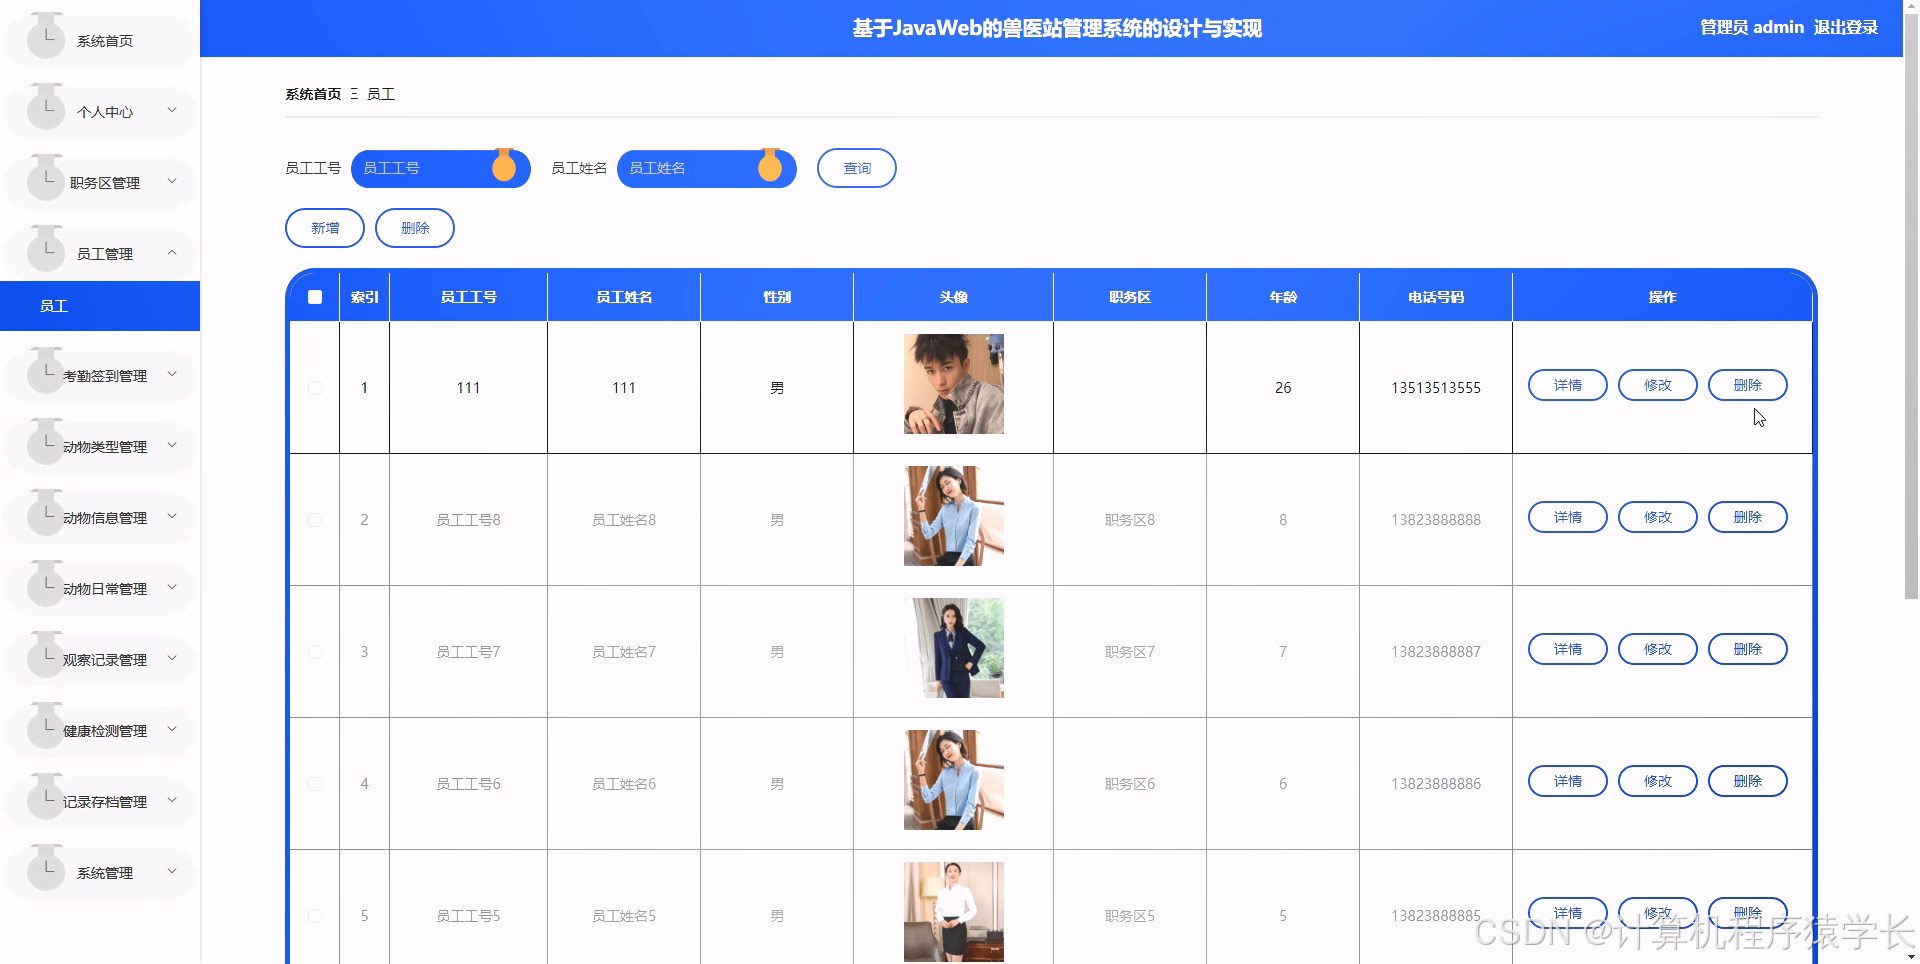Check the checkbox for row 员工工号6
1920x964 pixels.
tap(315, 784)
